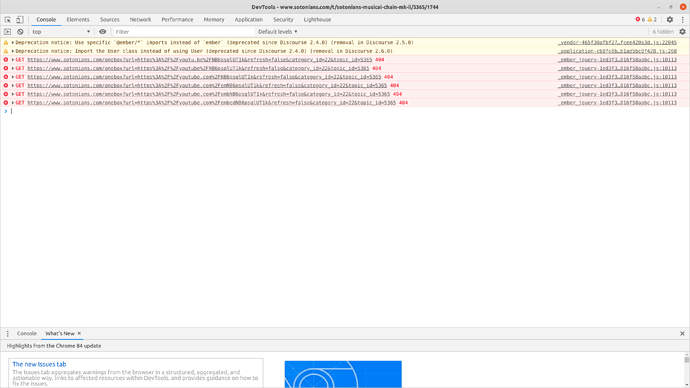
Task: Create a live expression with the eye icon
Action: pyautogui.click(x=103, y=32)
